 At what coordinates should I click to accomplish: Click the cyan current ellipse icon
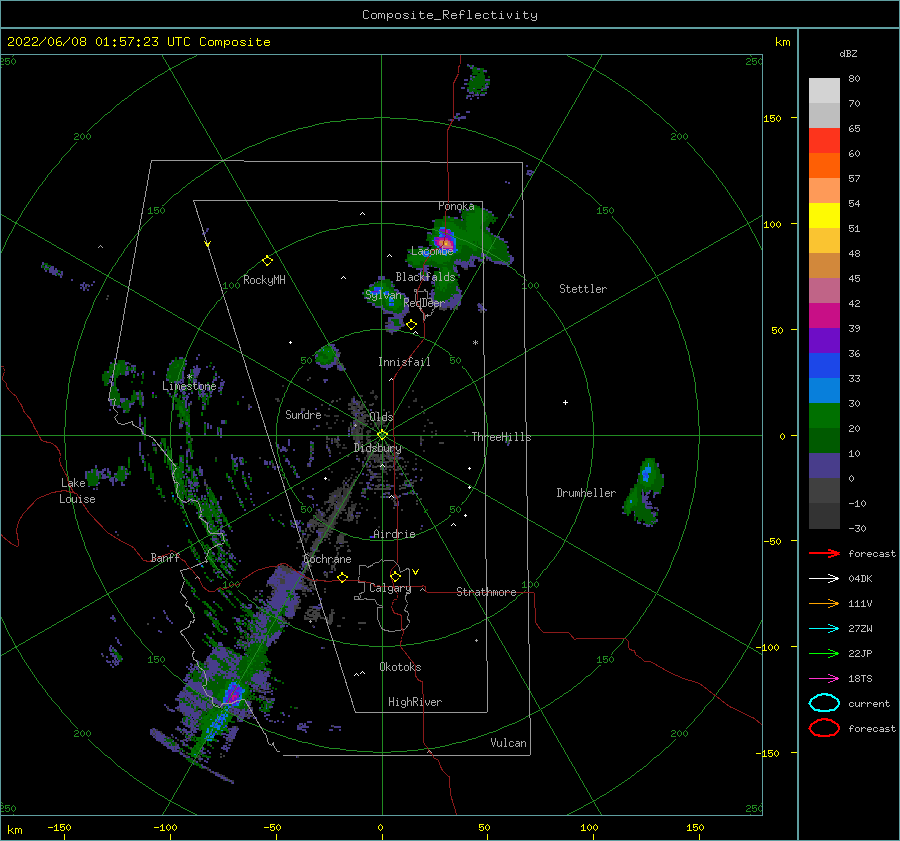824,703
